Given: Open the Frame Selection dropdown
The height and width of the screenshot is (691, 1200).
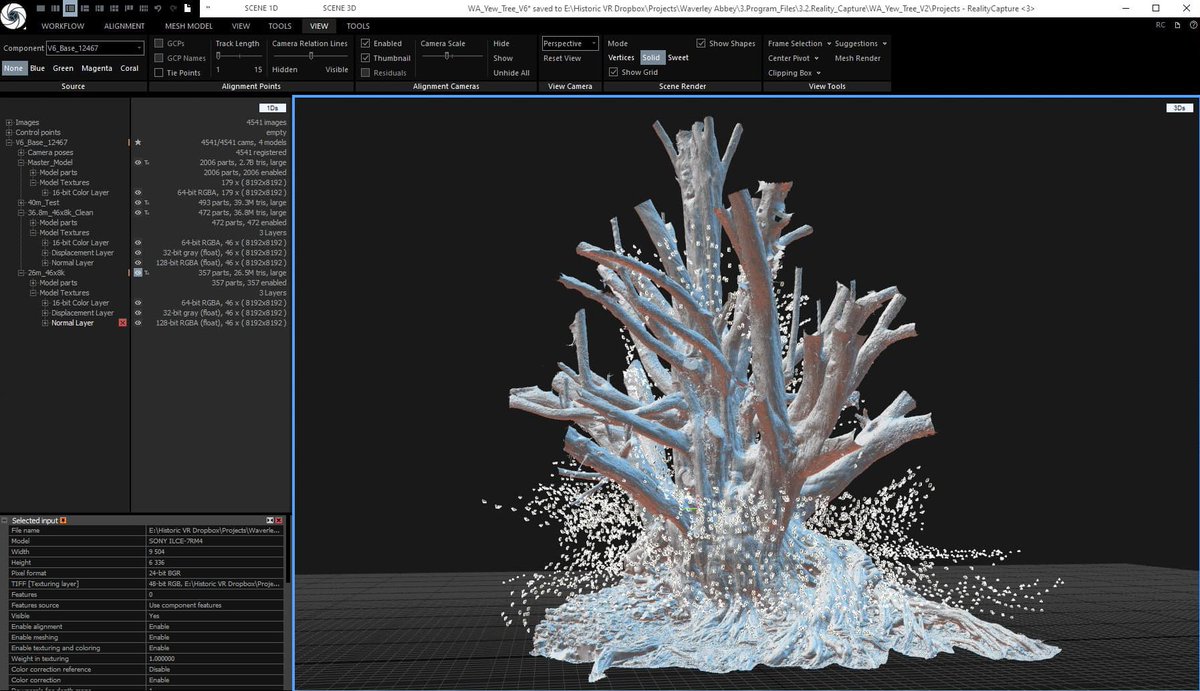Looking at the screenshot, I should coord(799,44).
